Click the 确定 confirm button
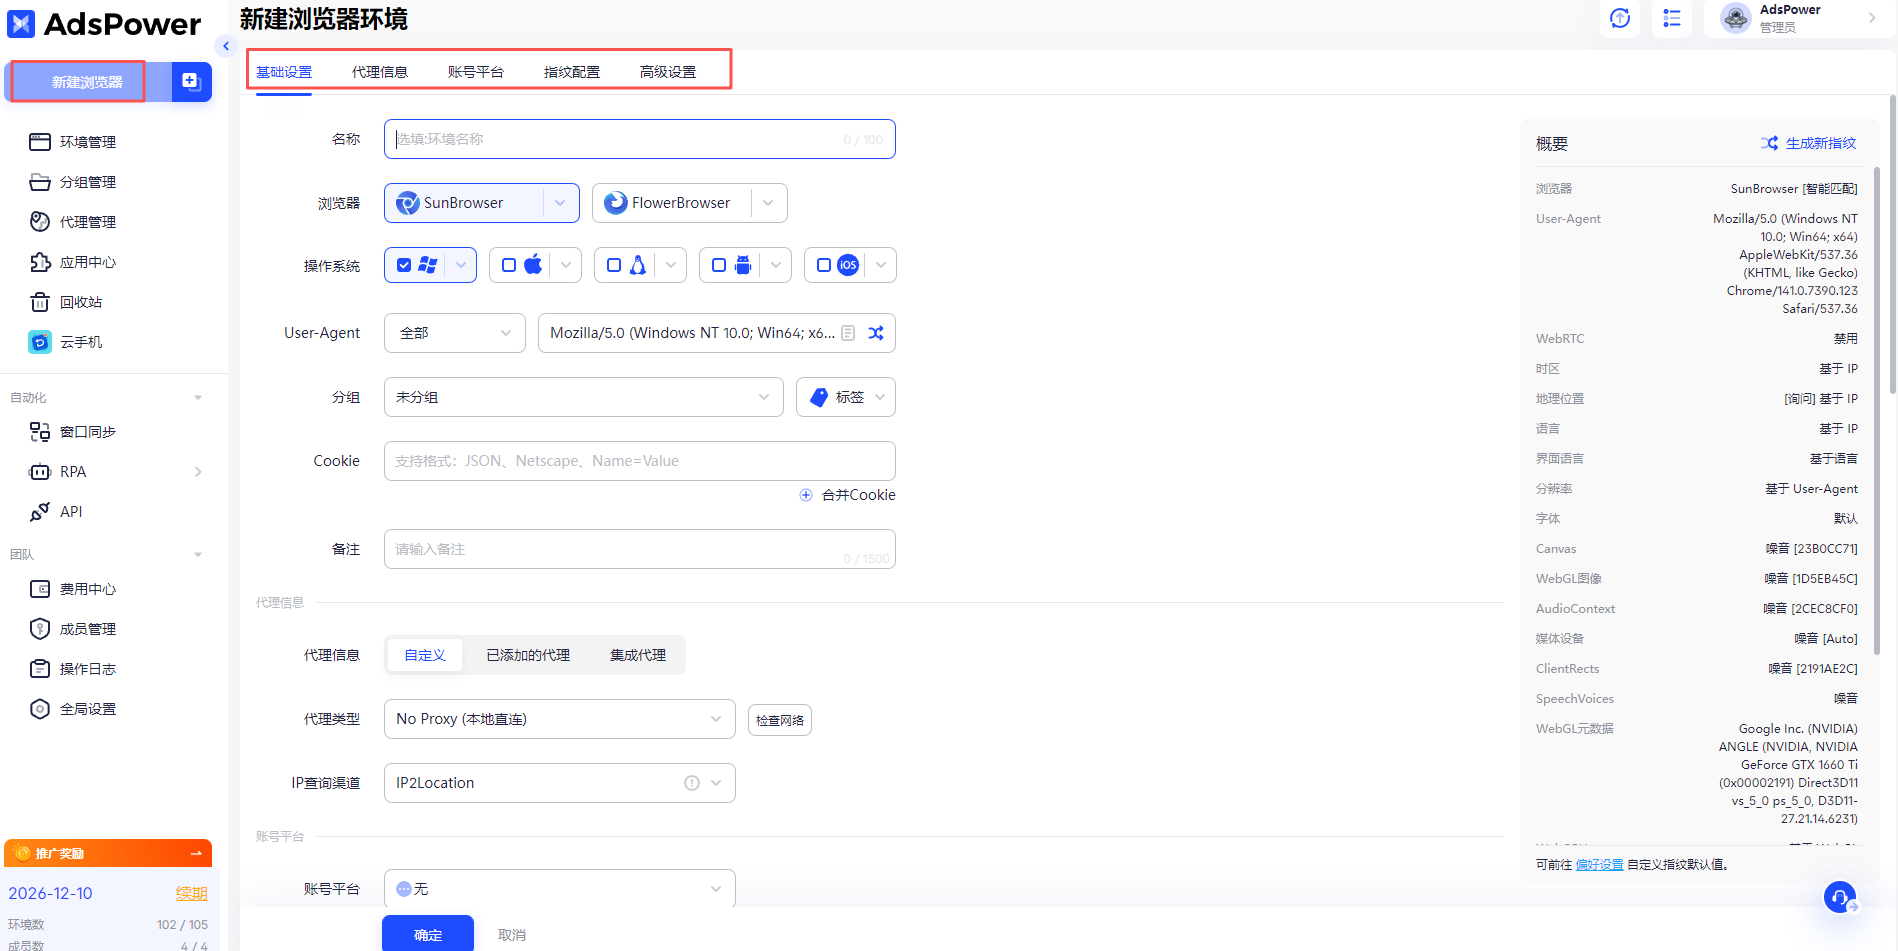The height and width of the screenshot is (951, 1898). 427,934
